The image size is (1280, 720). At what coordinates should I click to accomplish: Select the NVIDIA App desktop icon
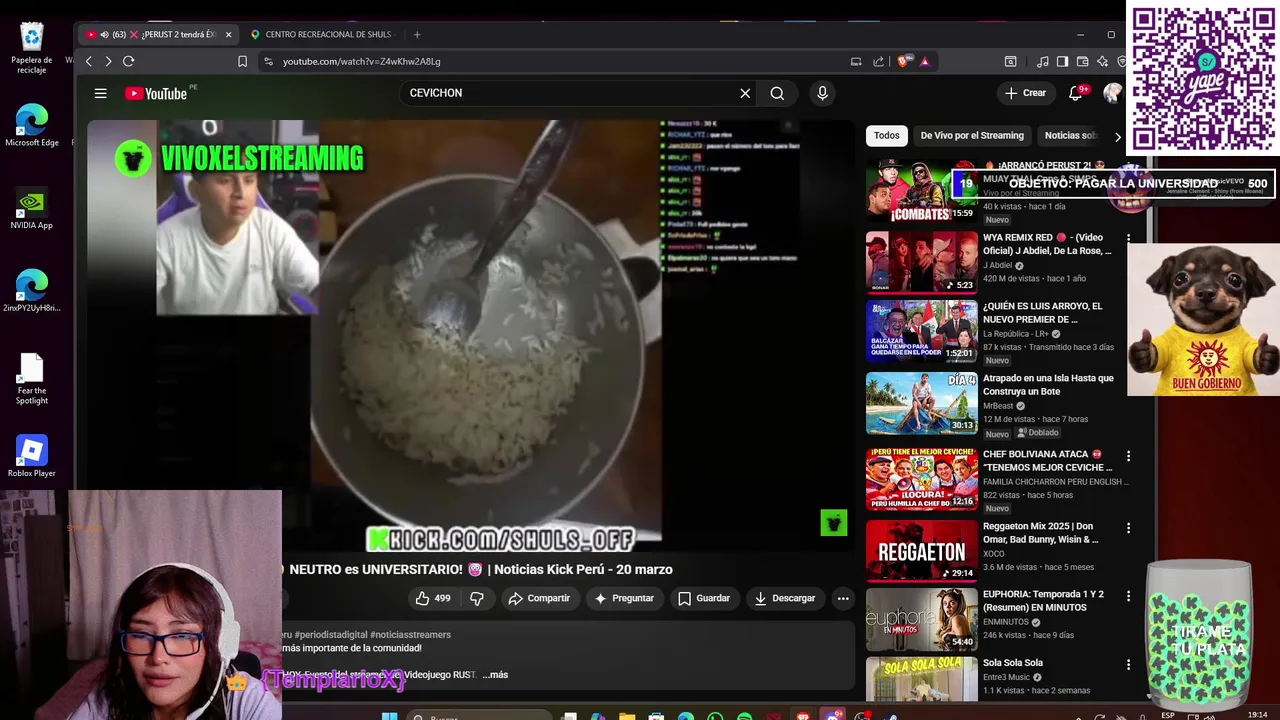click(x=32, y=209)
